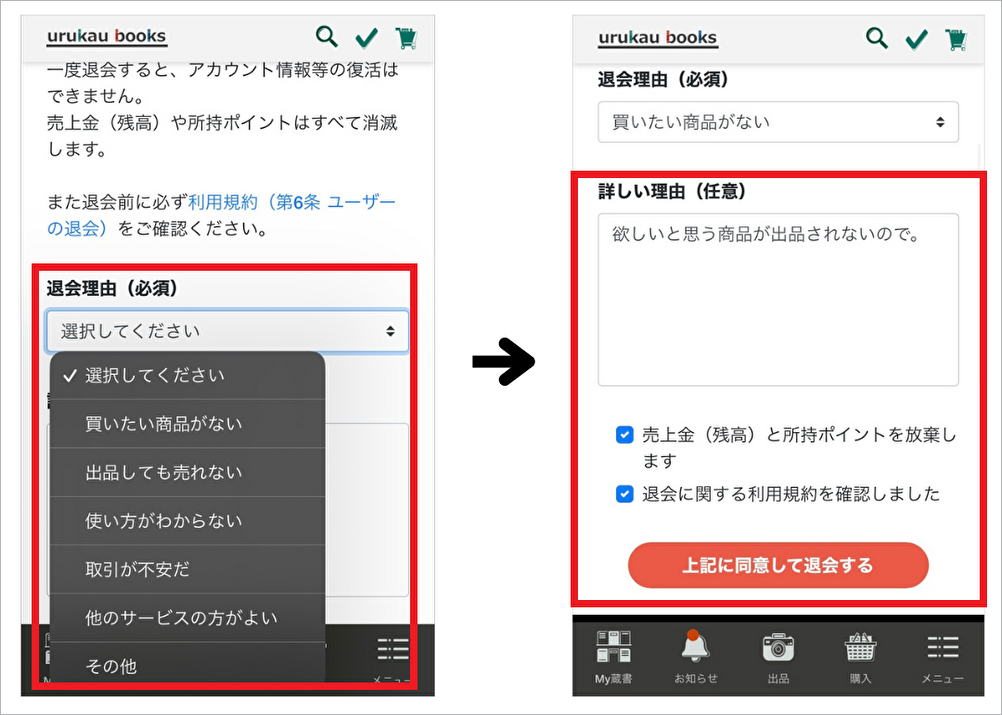Expand the 買いたい商品がない dropdown on right
Screen dimensions: 1002x715
[x=778, y=122]
